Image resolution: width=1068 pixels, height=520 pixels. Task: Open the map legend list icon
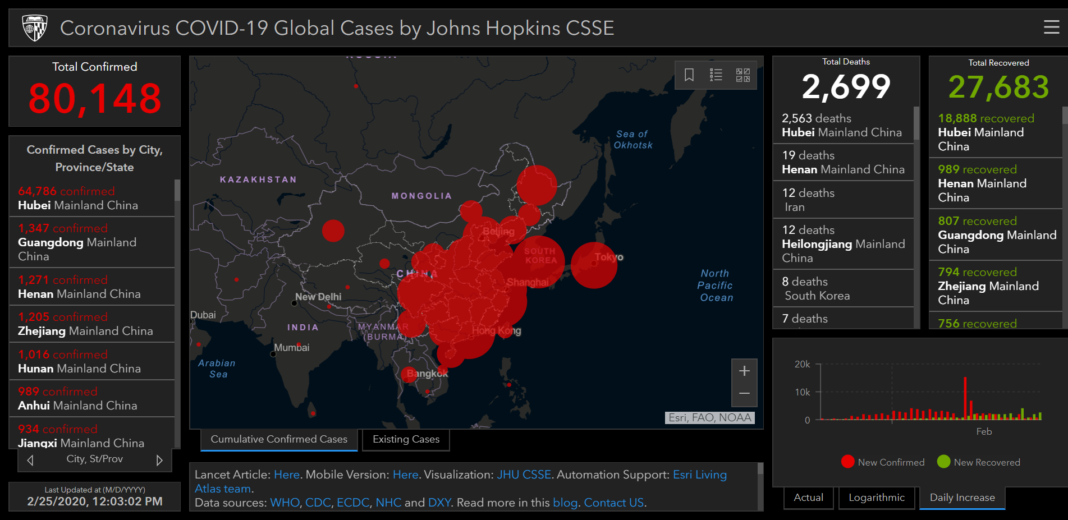[716, 75]
